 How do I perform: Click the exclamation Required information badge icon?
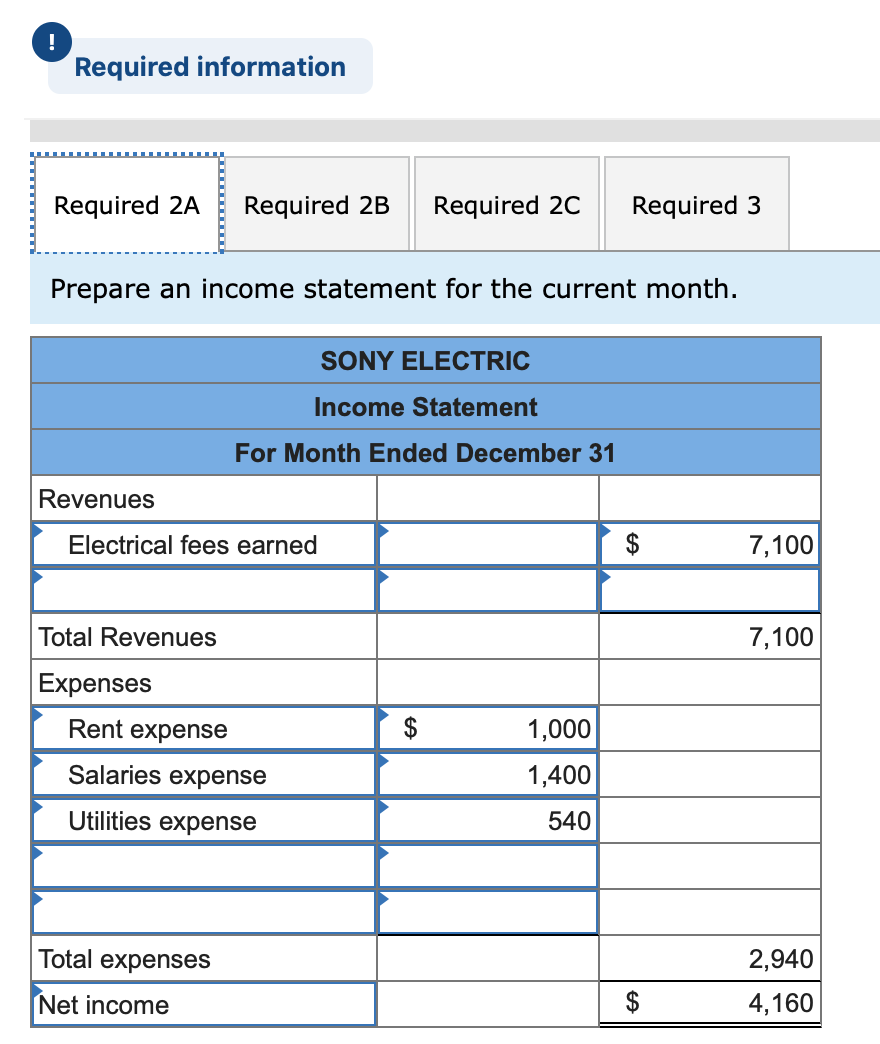point(50,42)
